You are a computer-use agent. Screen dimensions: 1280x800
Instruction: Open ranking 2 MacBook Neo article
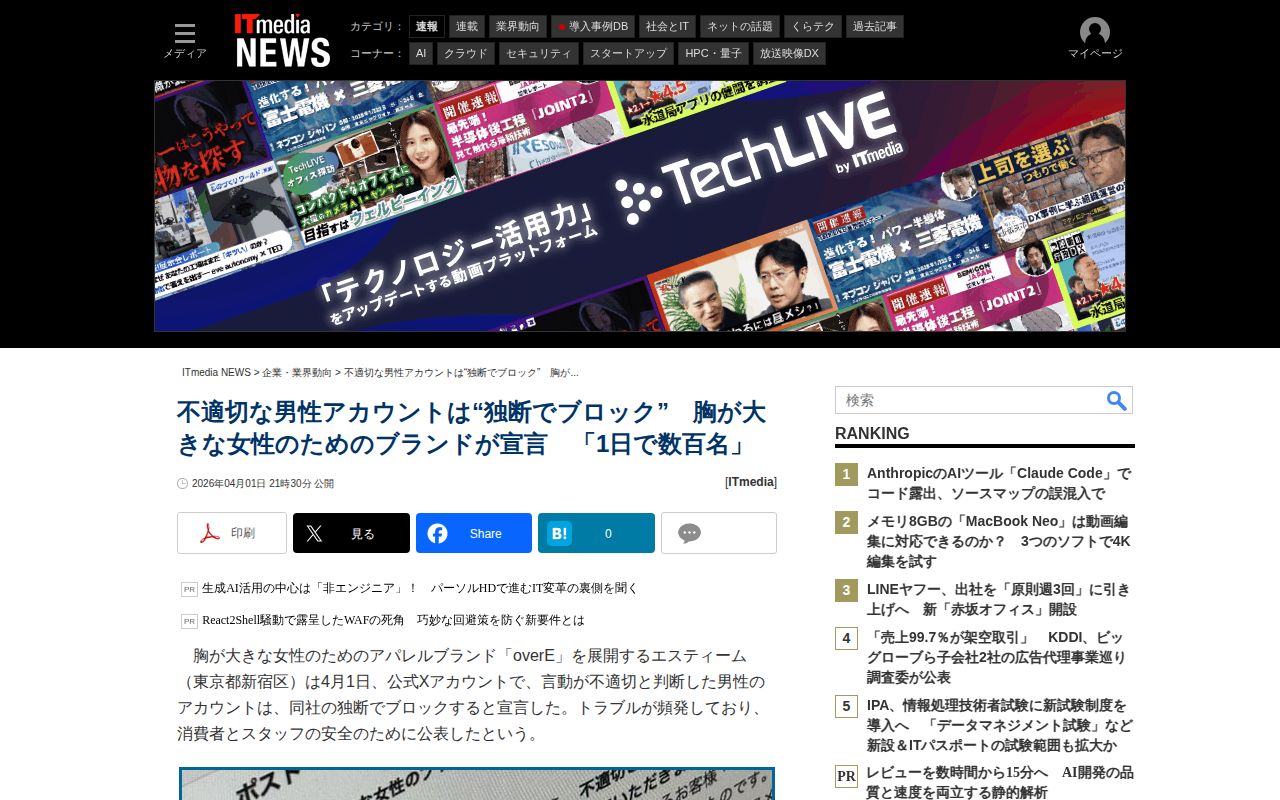(999, 541)
